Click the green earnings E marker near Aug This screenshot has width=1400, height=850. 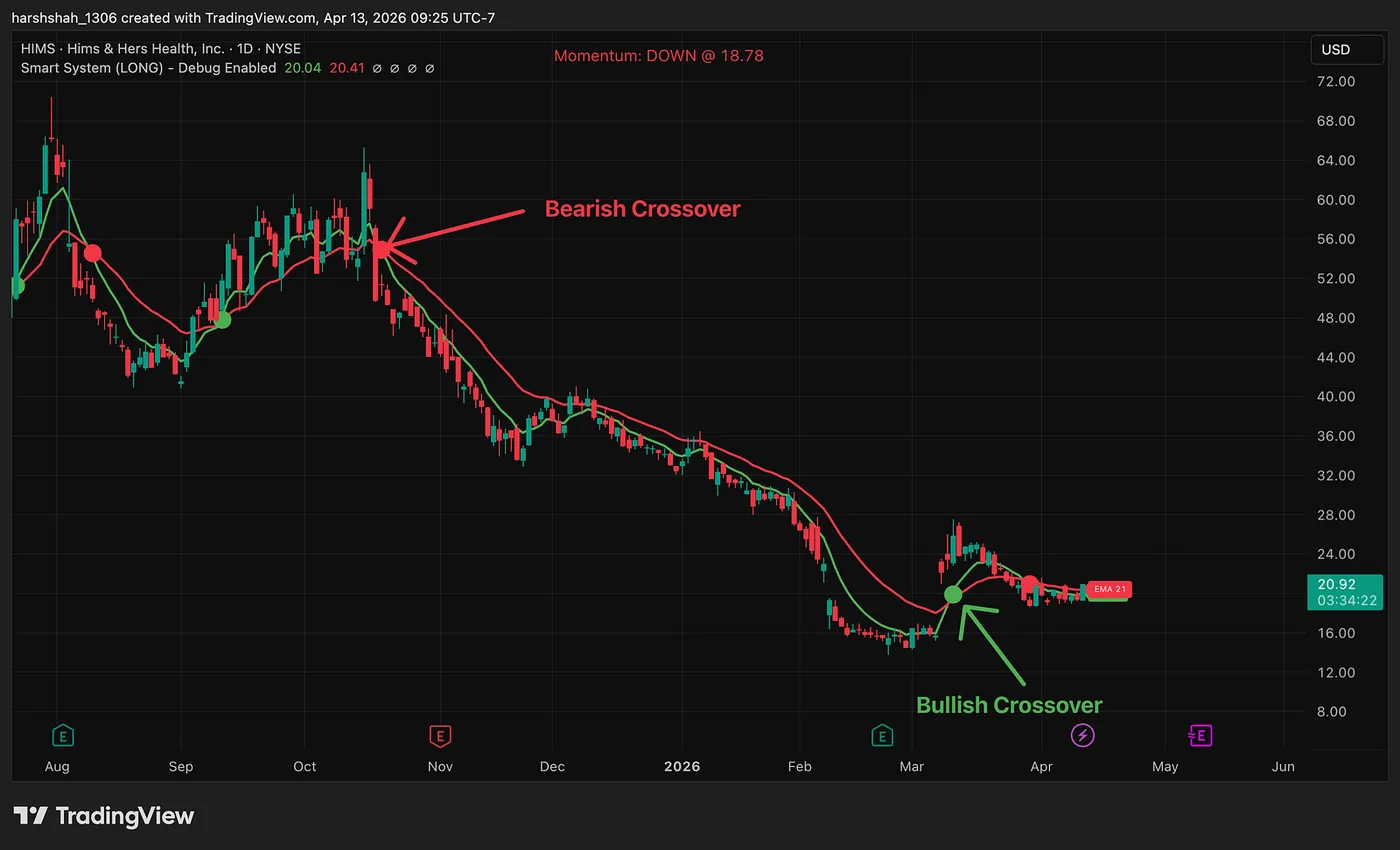(x=64, y=737)
